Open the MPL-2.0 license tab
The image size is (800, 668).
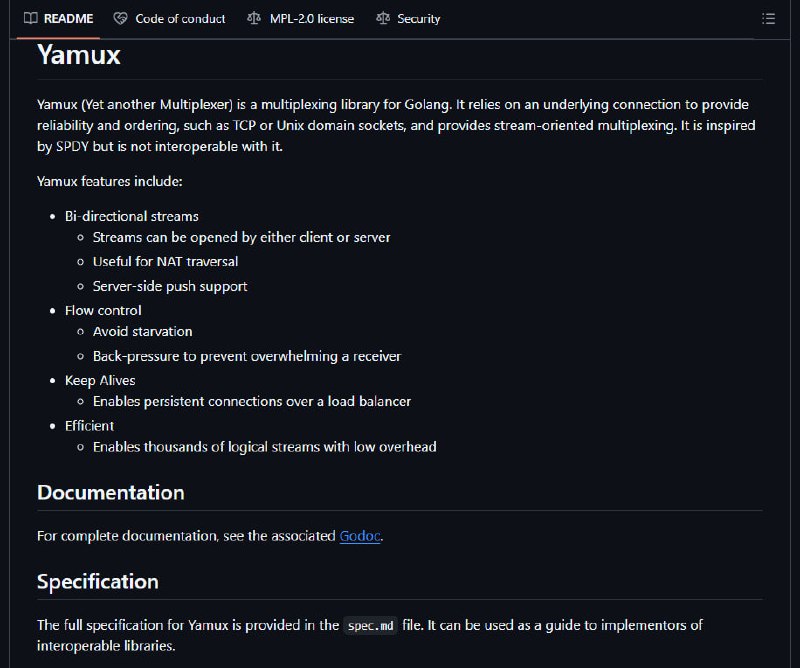click(301, 19)
